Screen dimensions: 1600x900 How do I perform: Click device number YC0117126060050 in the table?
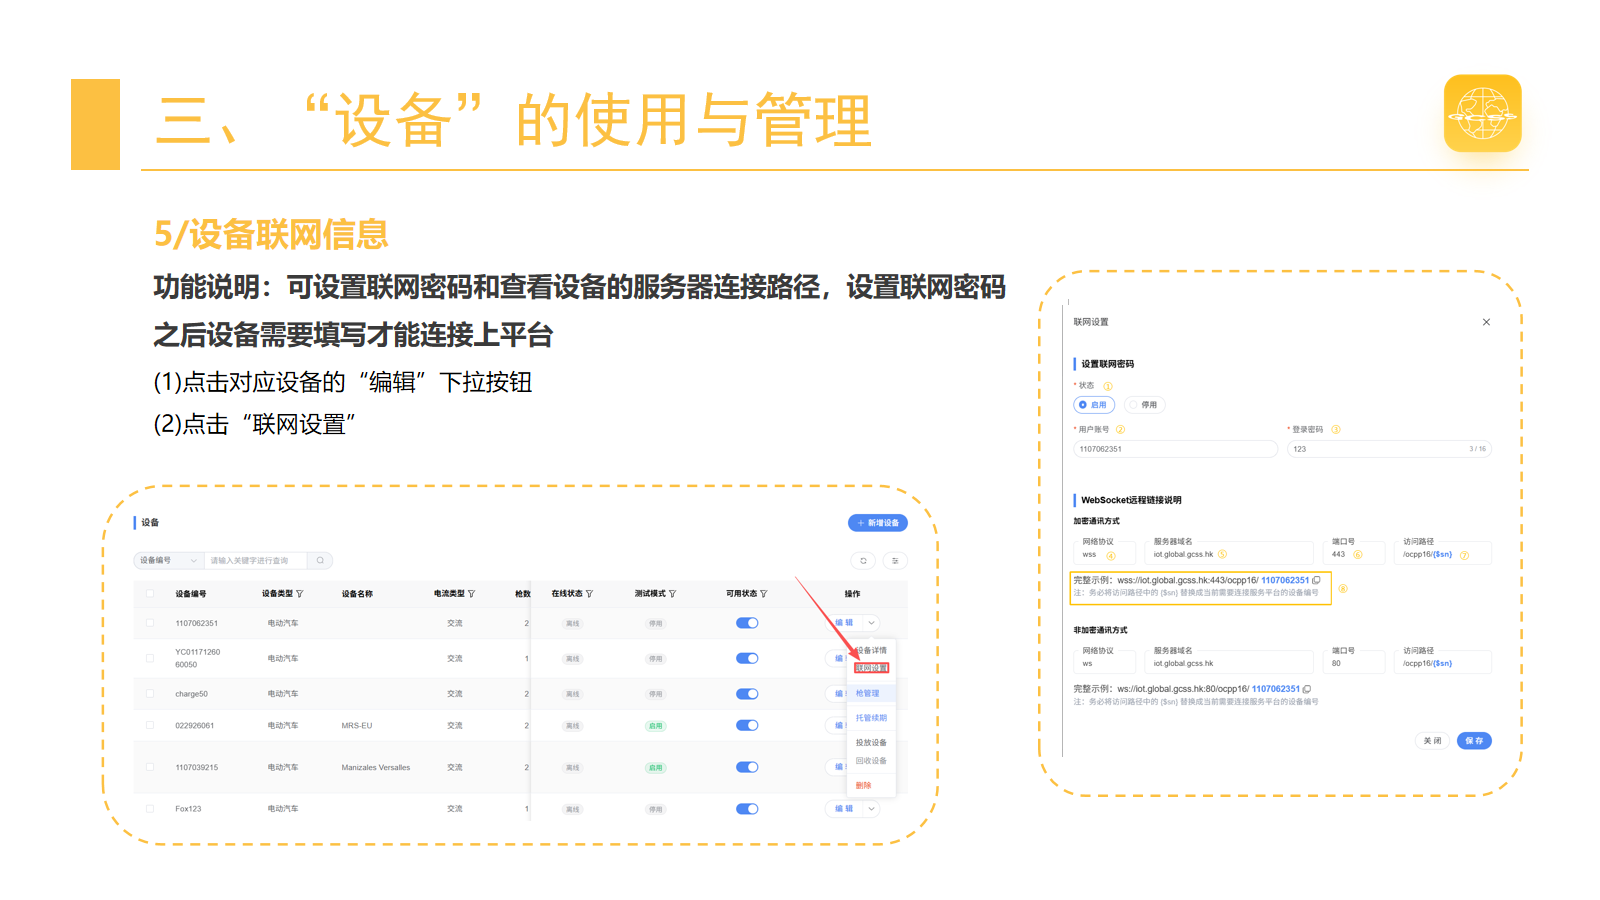(x=197, y=658)
